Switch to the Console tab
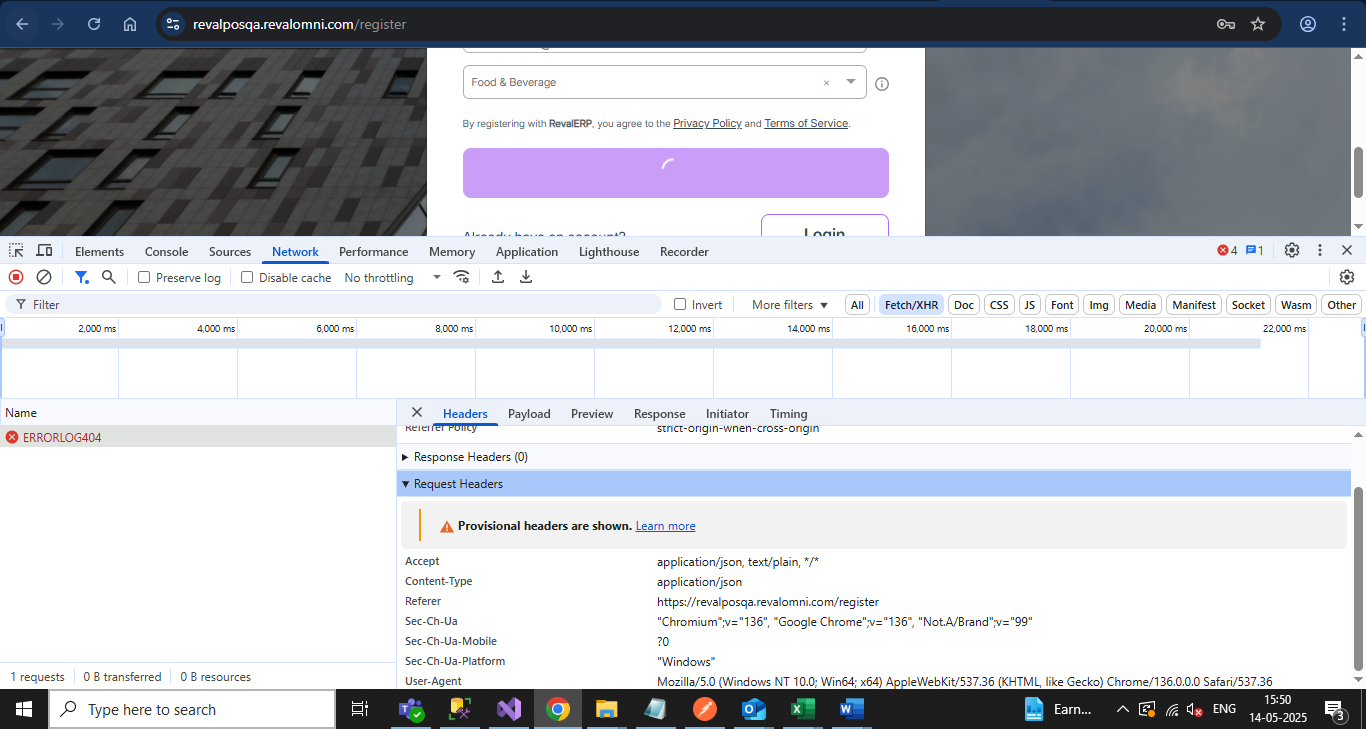The height and width of the screenshot is (729, 1366). point(166,252)
